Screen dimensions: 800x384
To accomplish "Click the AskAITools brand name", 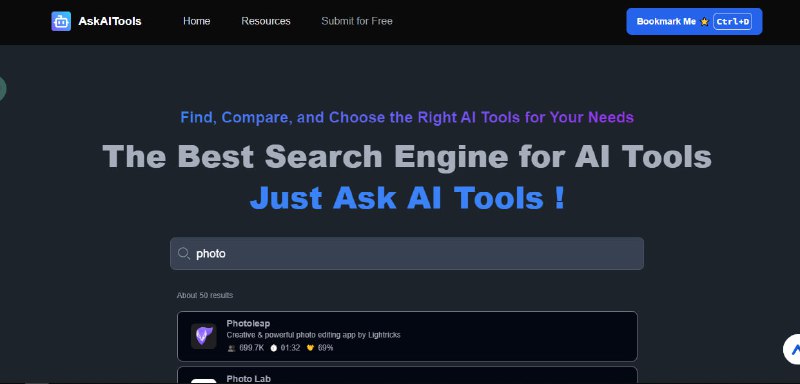I will 110,21.
